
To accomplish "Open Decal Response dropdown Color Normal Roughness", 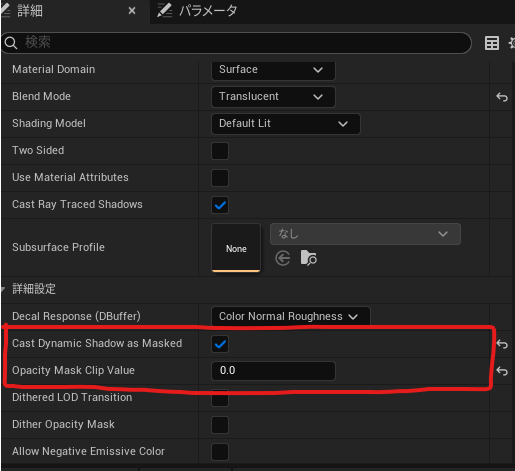I will point(291,316).
